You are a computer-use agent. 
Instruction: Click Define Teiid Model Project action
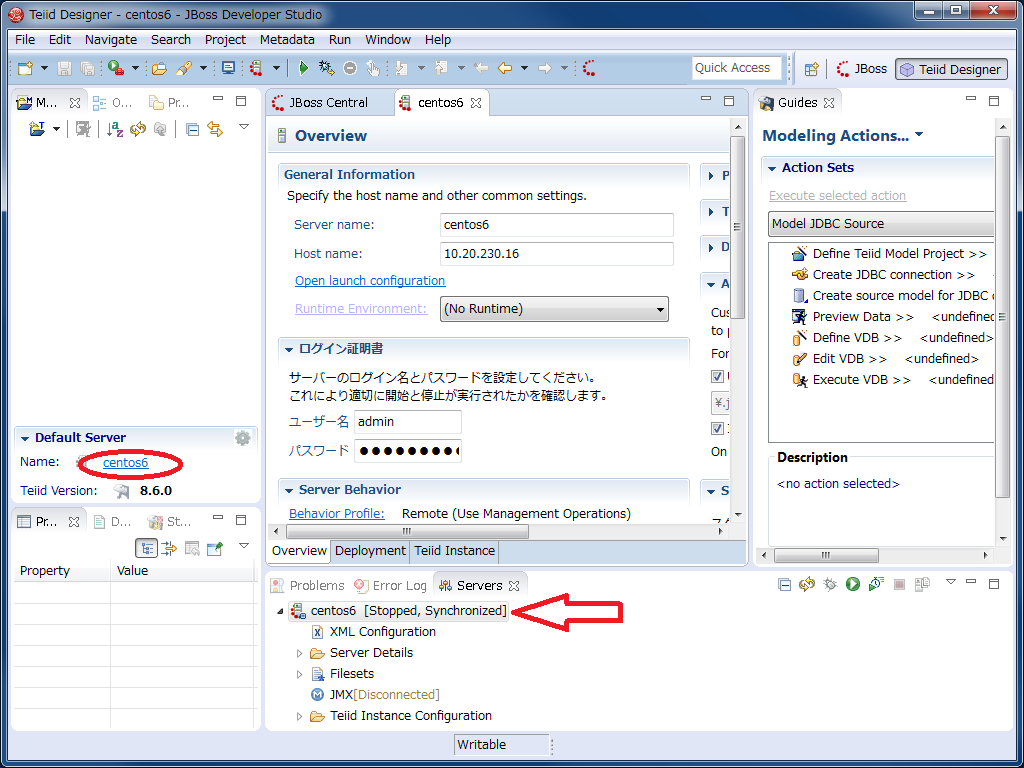(x=889, y=253)
